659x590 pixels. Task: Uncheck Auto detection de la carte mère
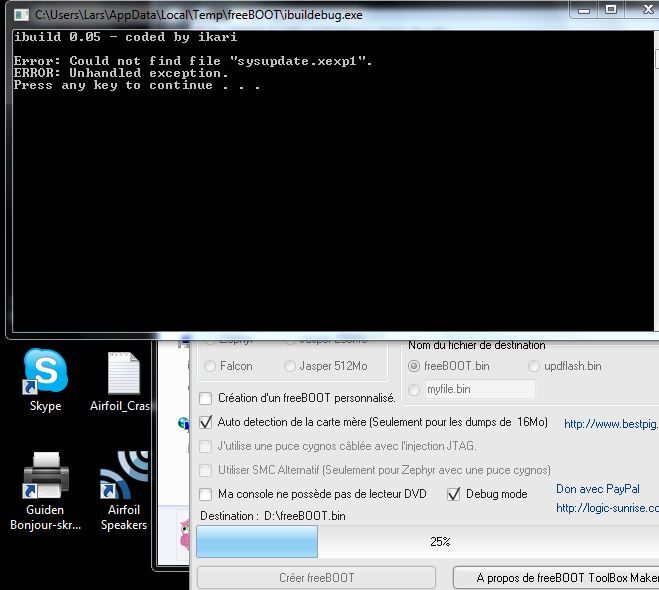click(206, 423)
